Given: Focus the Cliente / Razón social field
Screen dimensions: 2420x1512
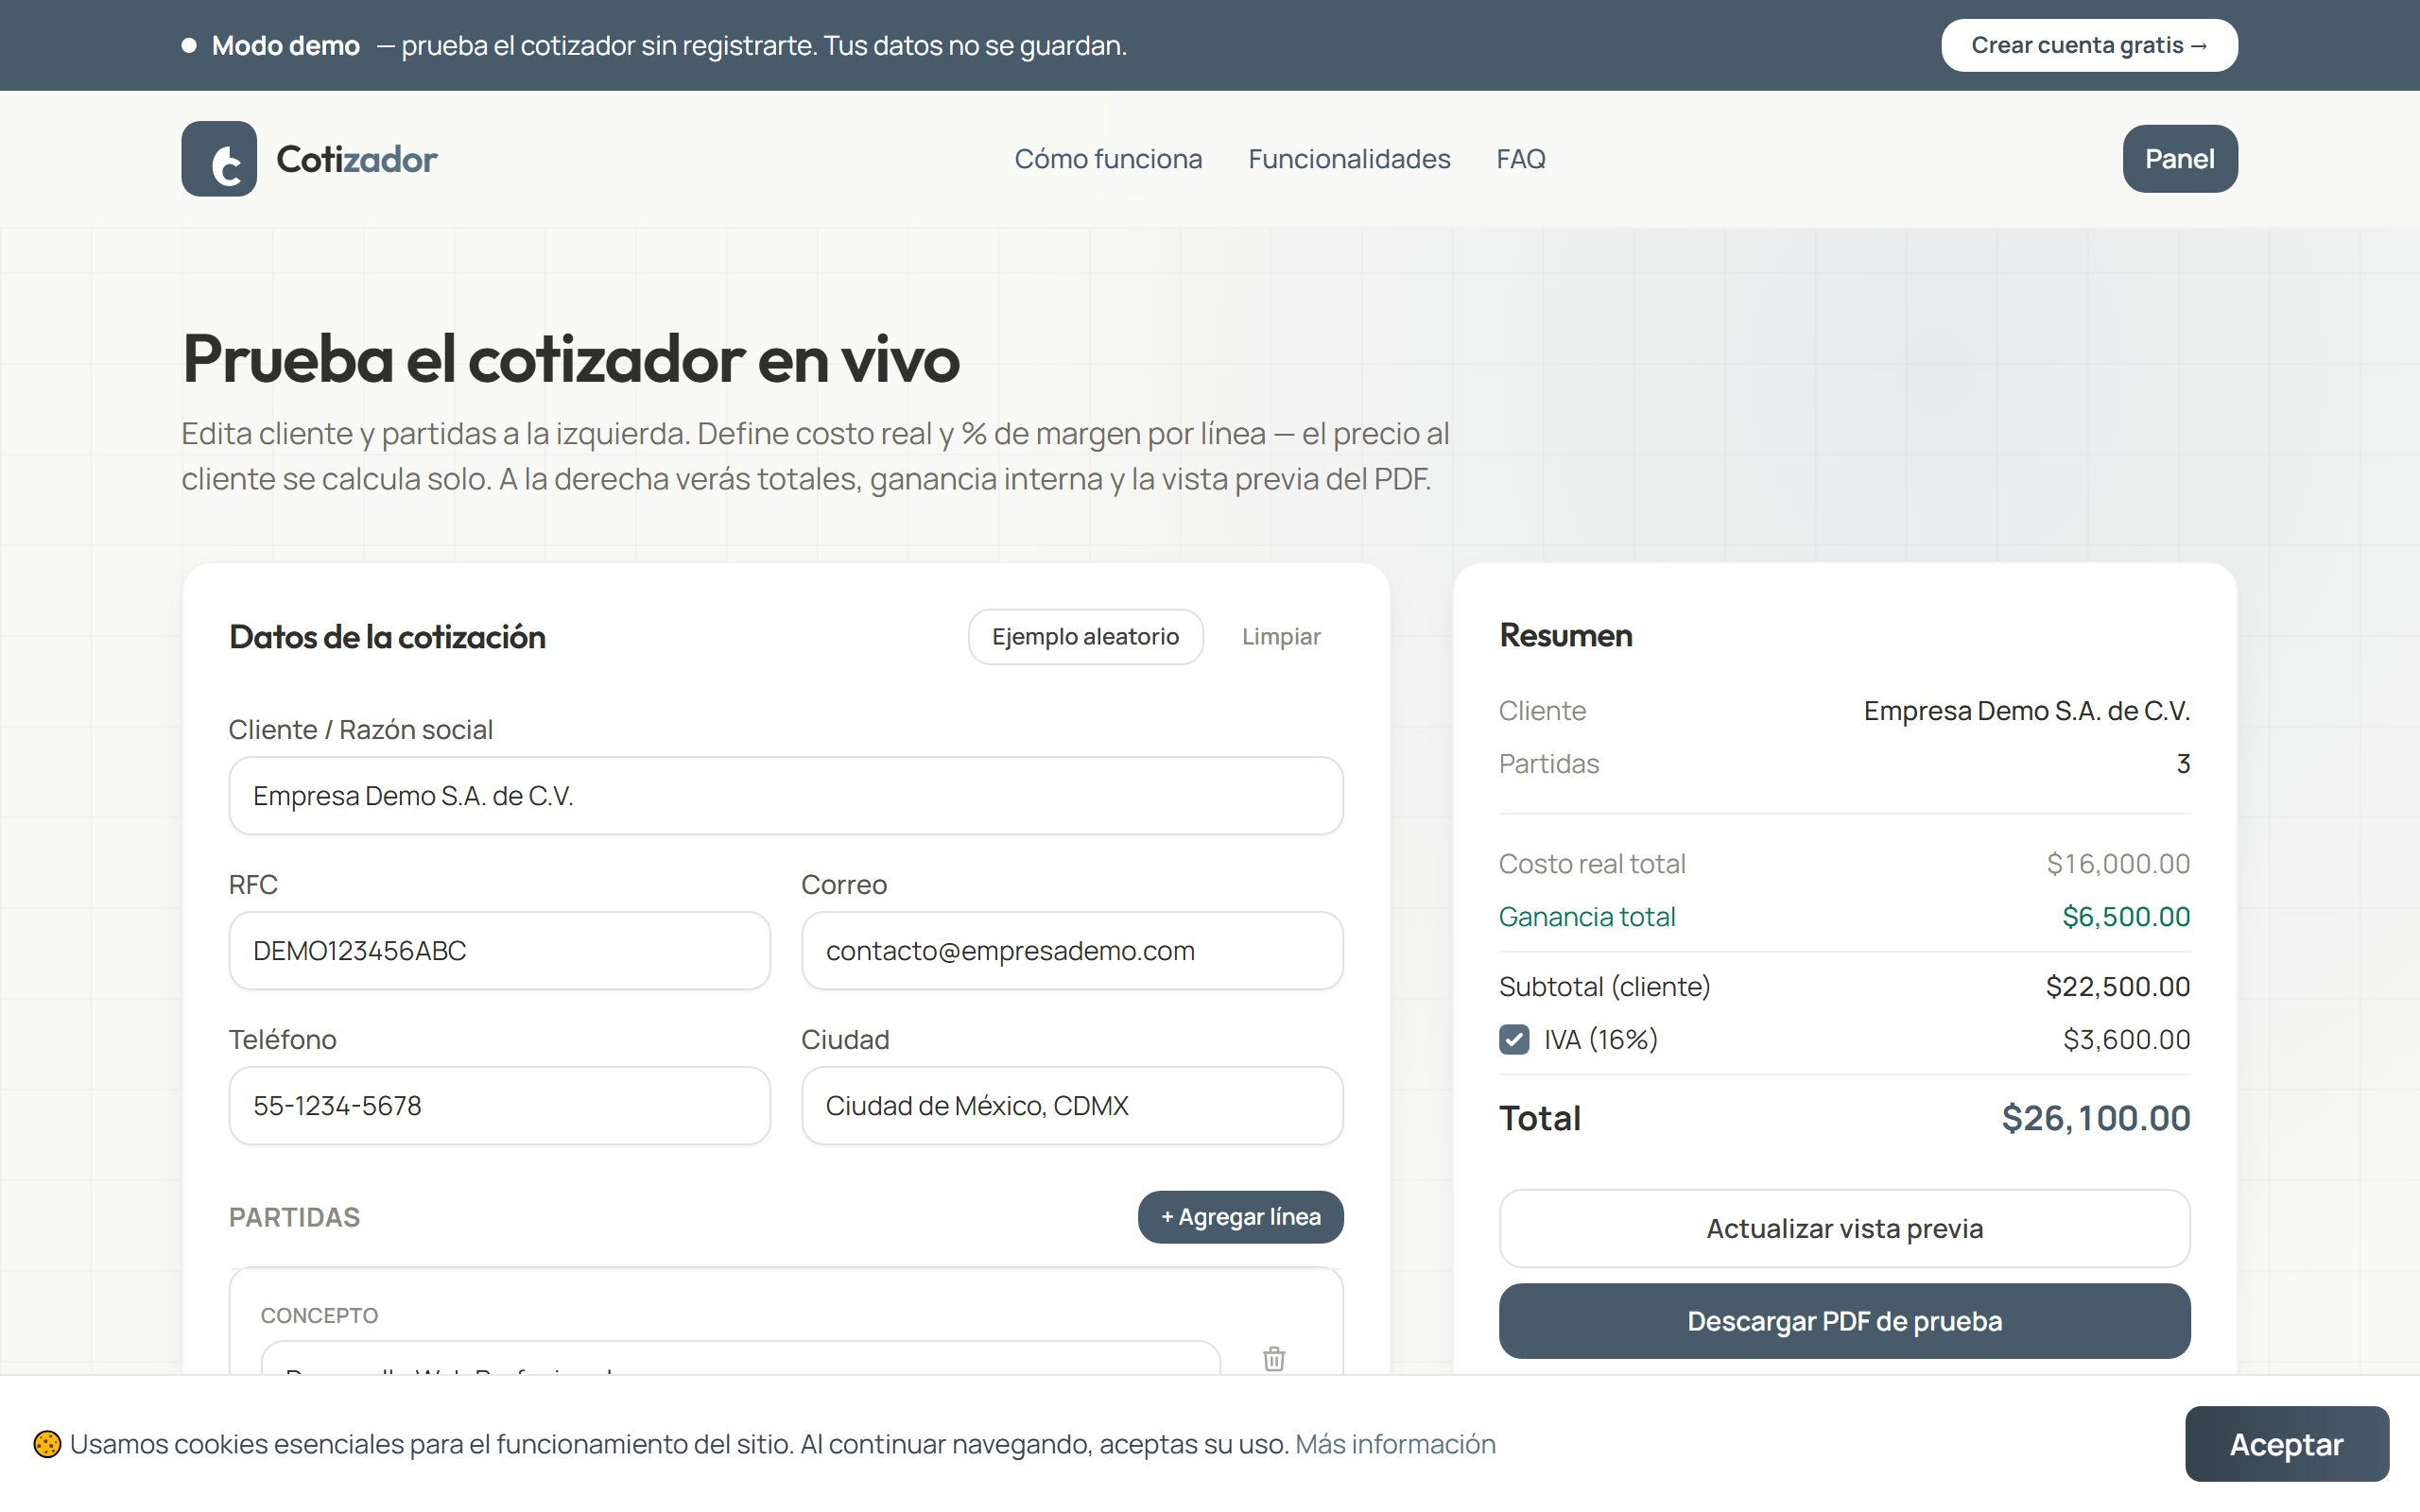Looking at the screenshot, I should 786,796.
